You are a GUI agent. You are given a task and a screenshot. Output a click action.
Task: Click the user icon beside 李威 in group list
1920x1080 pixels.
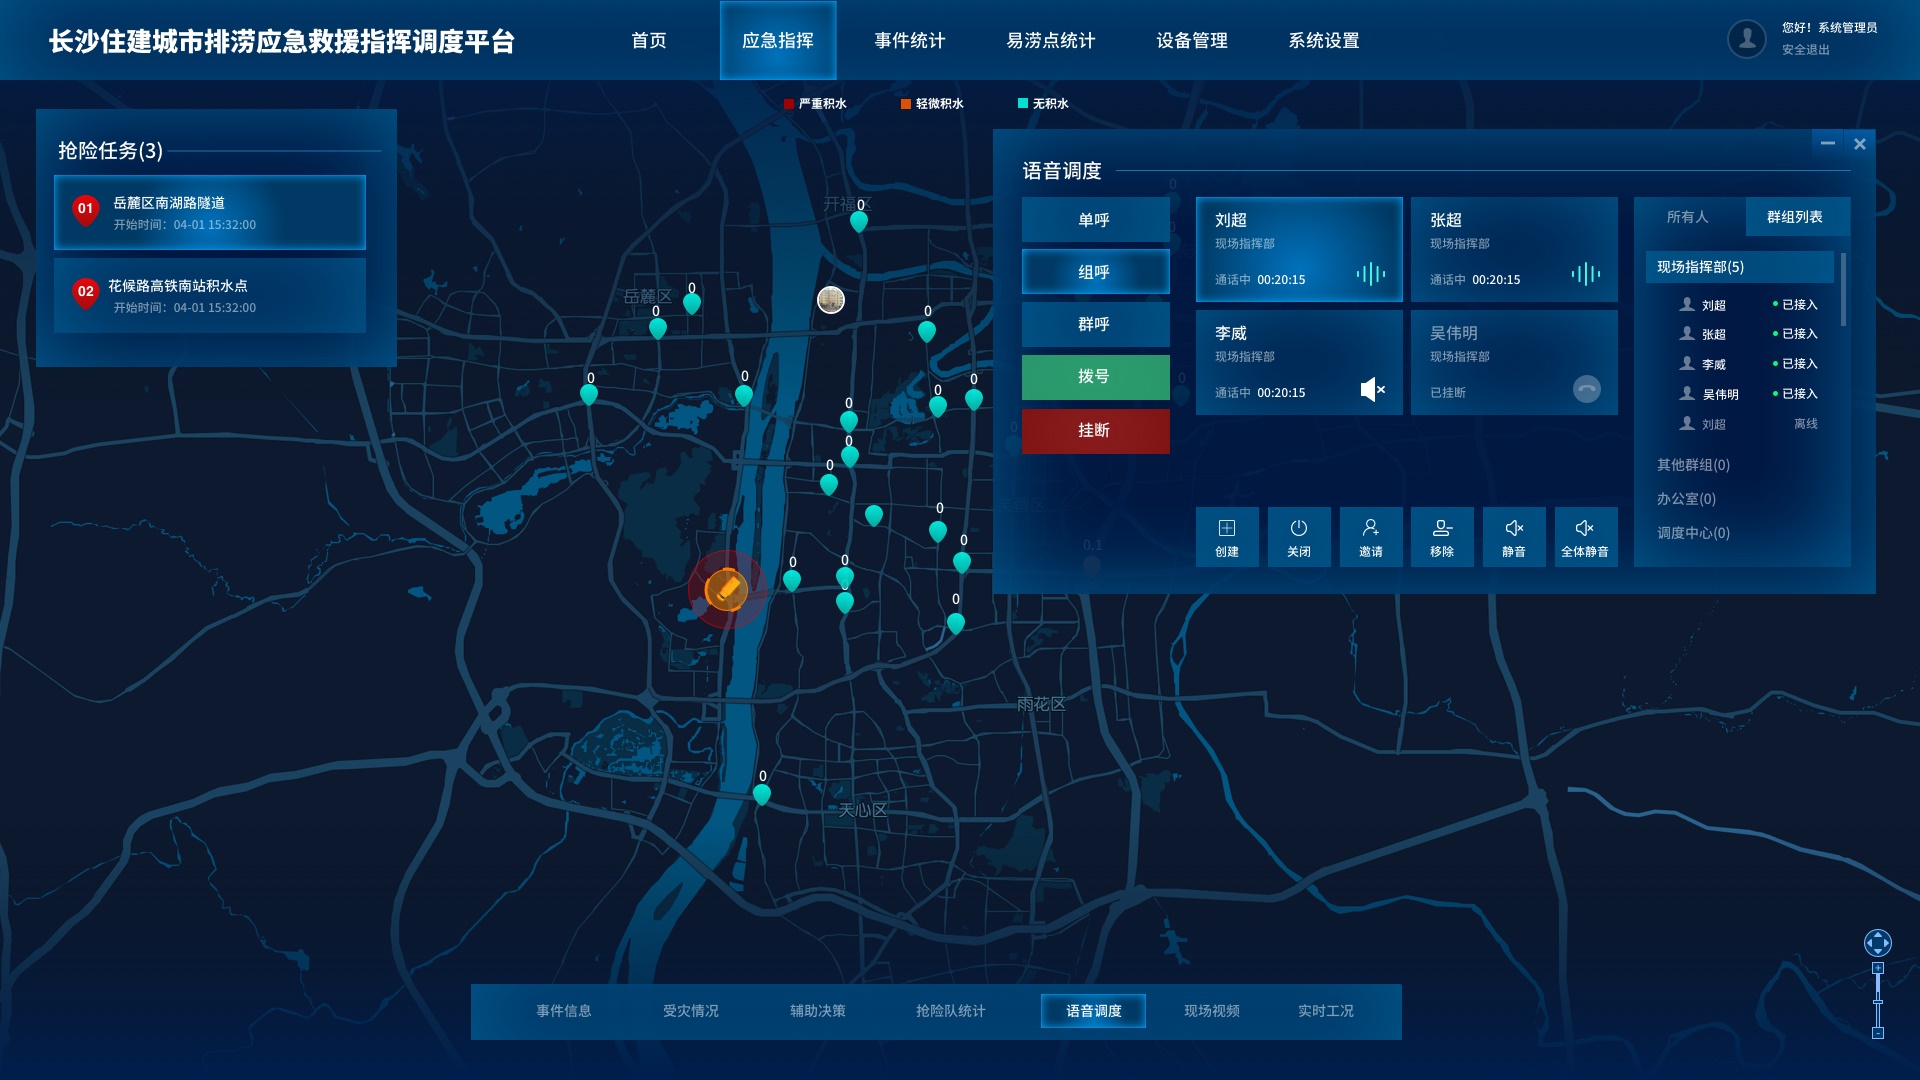(x=1686, y=363)
